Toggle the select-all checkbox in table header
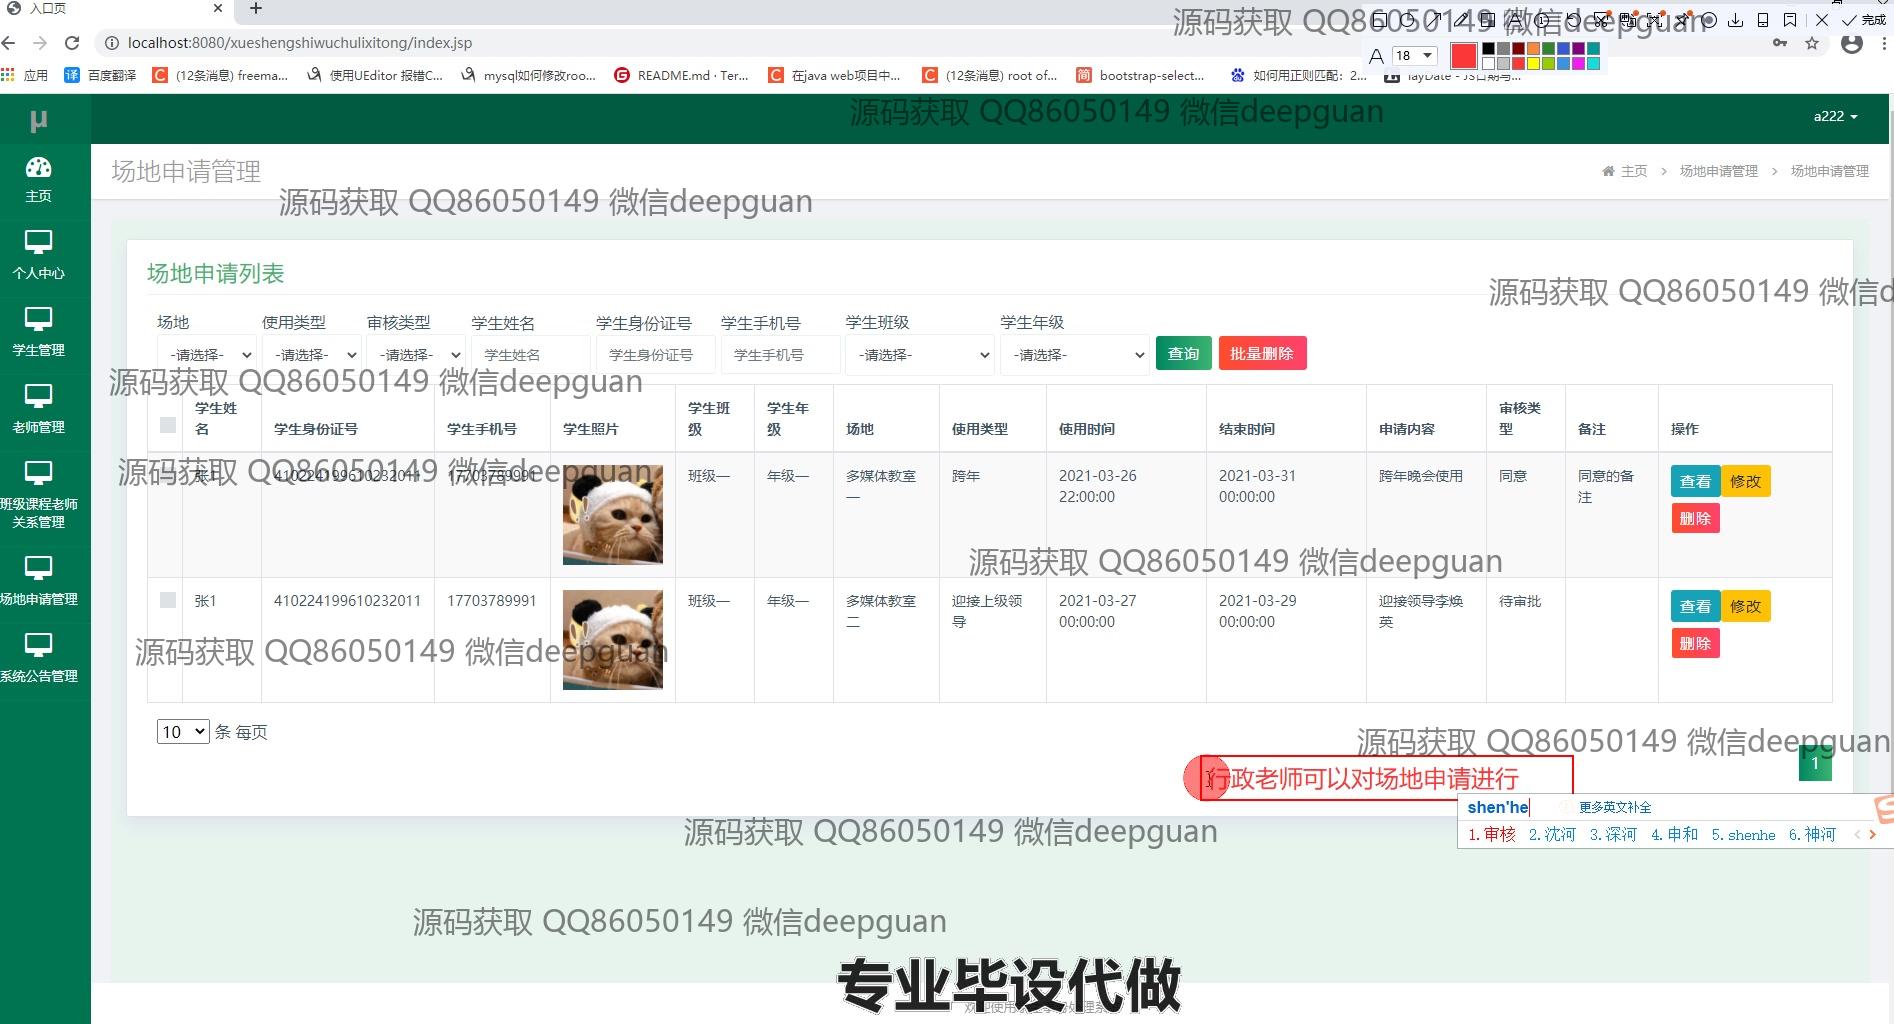 click(x=168, y=425)
